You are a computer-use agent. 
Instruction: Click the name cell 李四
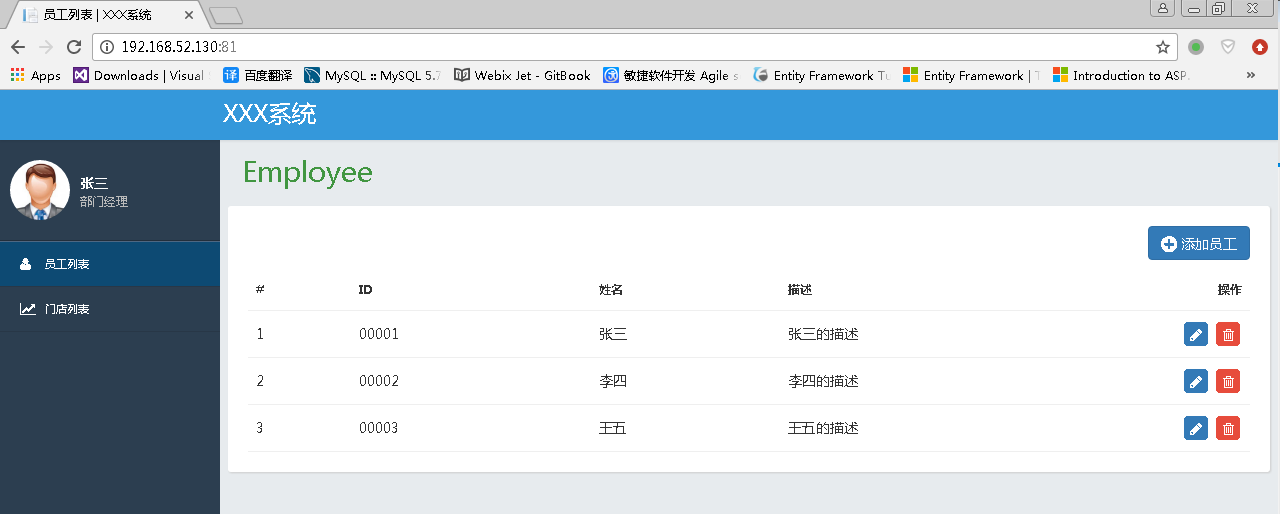pyautogui.click(x=613, y=381)
